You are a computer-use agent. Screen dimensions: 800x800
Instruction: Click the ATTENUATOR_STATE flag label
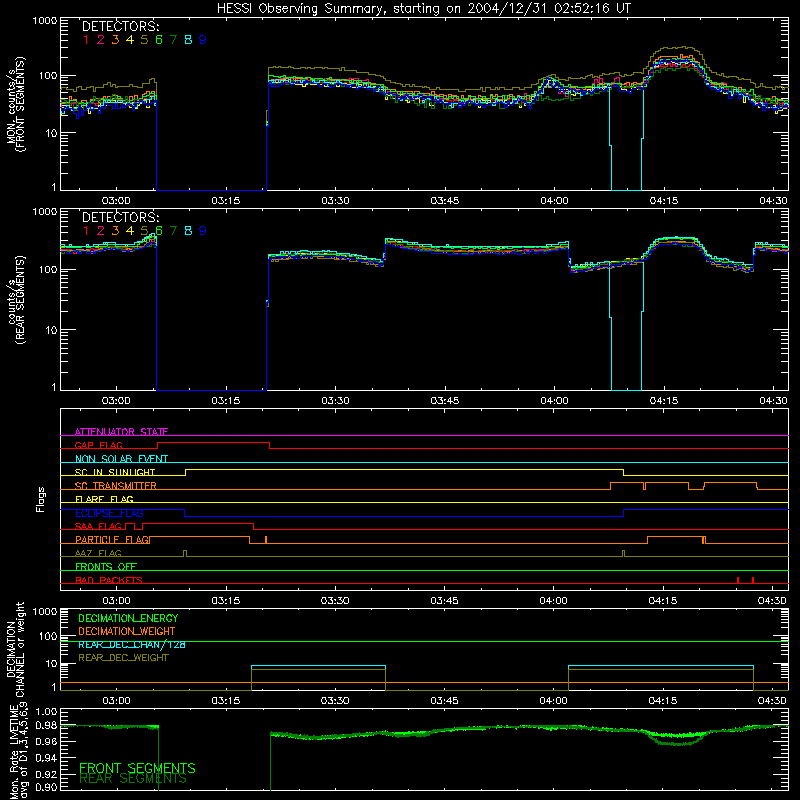pos(121,432)
